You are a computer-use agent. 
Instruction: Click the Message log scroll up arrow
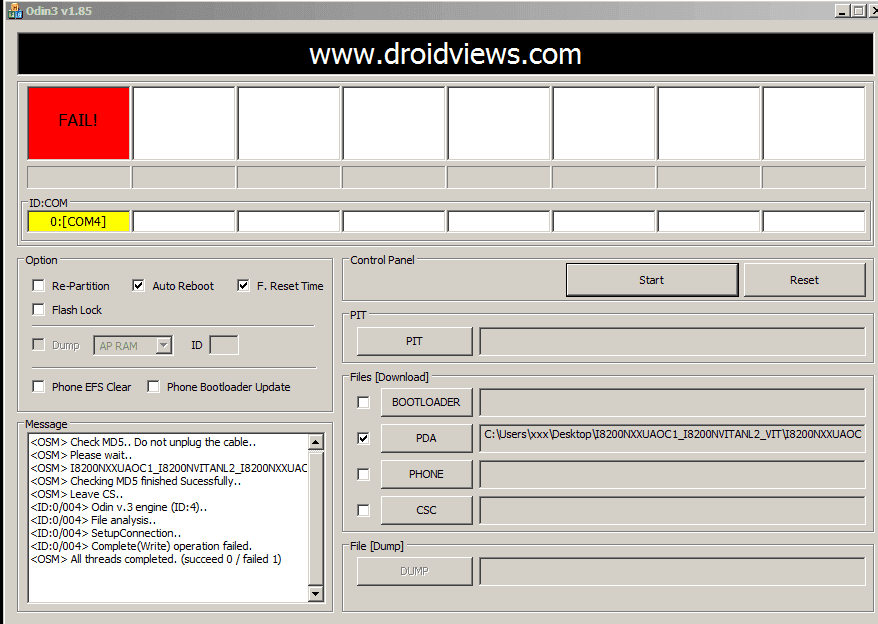point(316,443)
